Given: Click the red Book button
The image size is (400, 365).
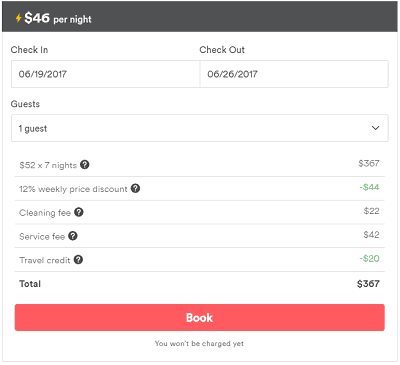Looking at the screenshot, I should click(200, 317).
